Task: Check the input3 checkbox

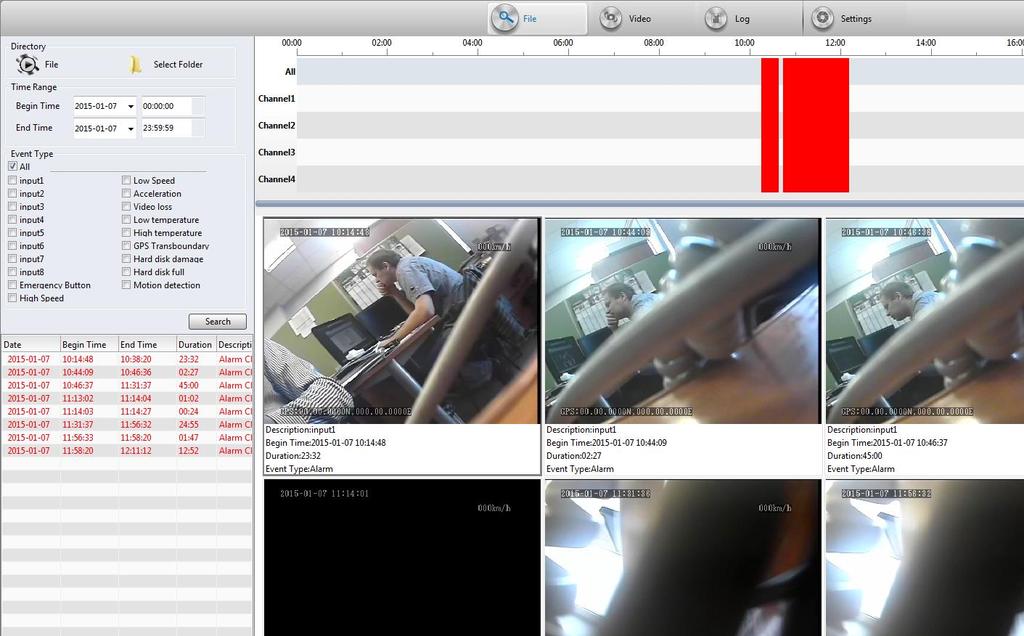Action: tap(12, 206)
